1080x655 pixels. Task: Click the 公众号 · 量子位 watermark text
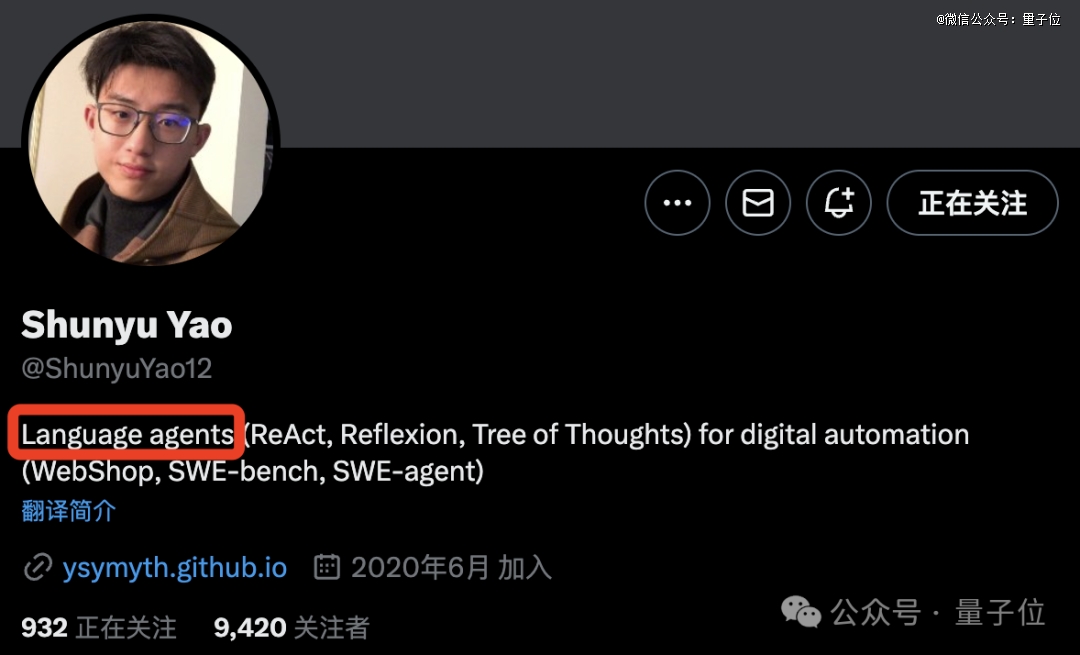937,612
